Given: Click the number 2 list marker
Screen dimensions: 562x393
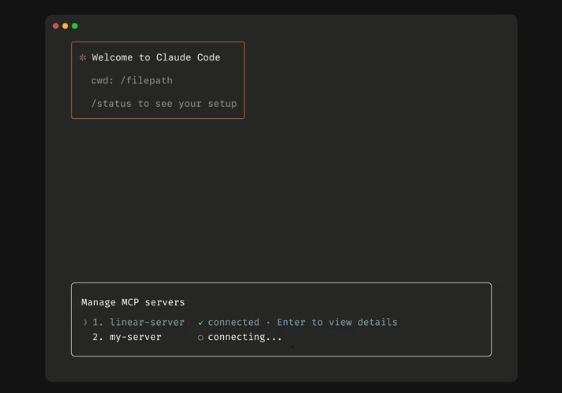Looking at the screenshot, I should click(97, 337).
